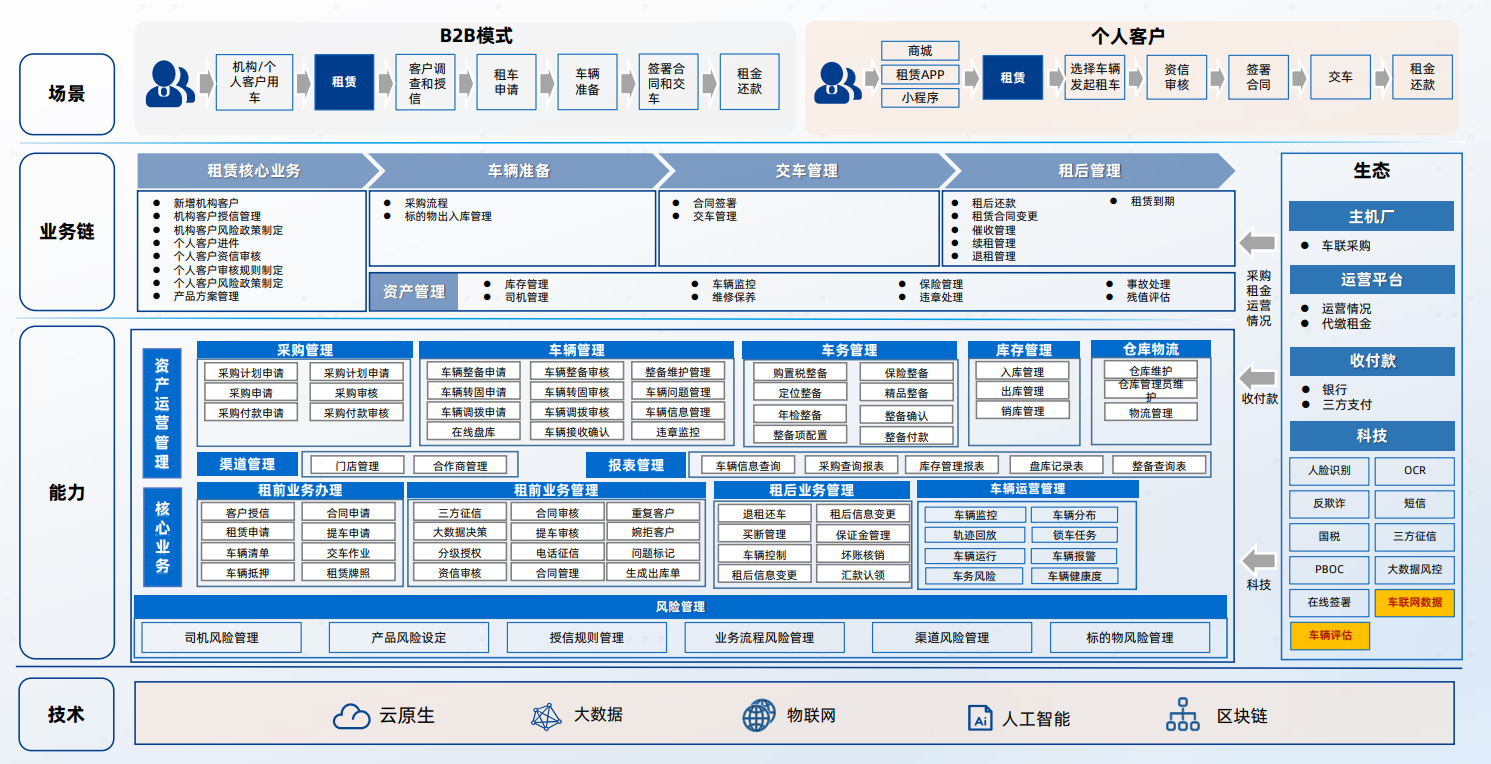Click the 车辆健康度 box
This screenshot has width=1491, height=764.
pos(1075,576)
